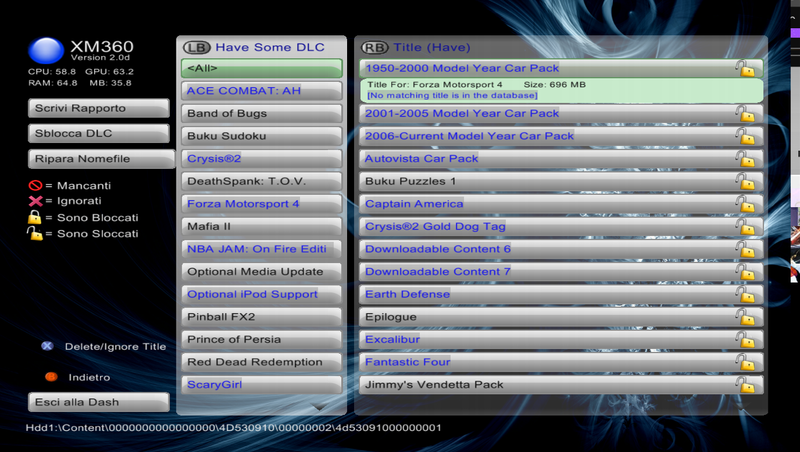Image resolution: width=800 pixels, height=452 pixels.
Task: Select Optional iPod Support entry
Action: pos(261,294)
